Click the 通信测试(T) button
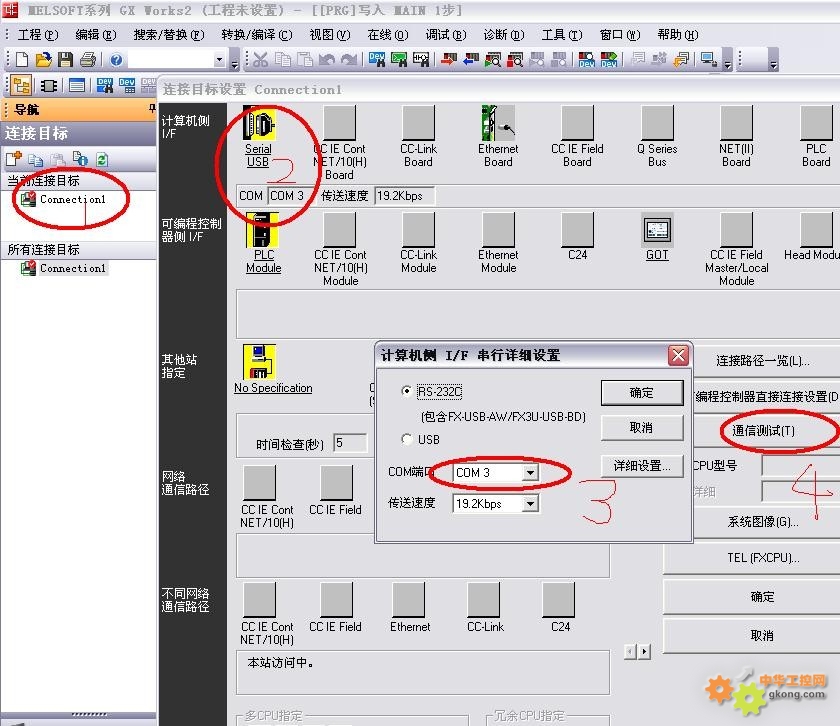This screenshot has width=840, height=726. tap(763, 431)
